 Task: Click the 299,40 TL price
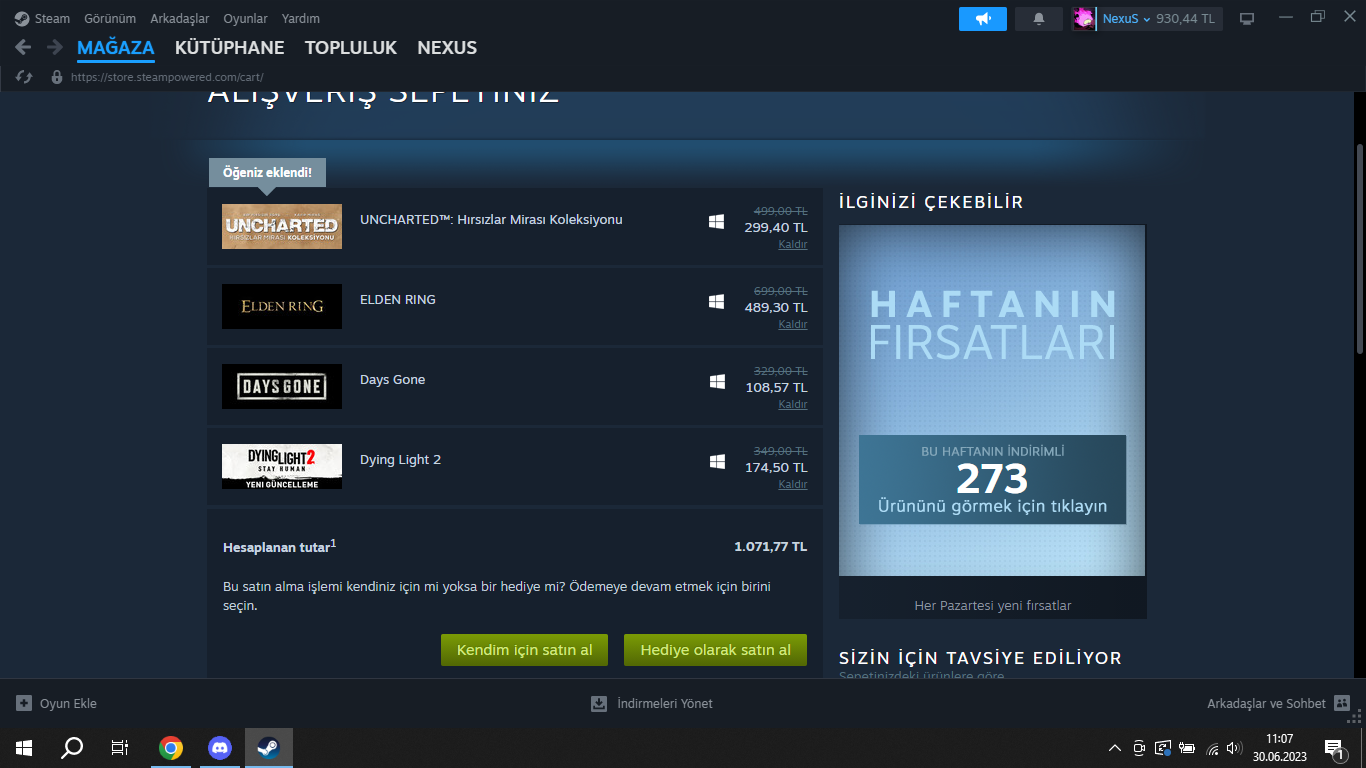776,227
